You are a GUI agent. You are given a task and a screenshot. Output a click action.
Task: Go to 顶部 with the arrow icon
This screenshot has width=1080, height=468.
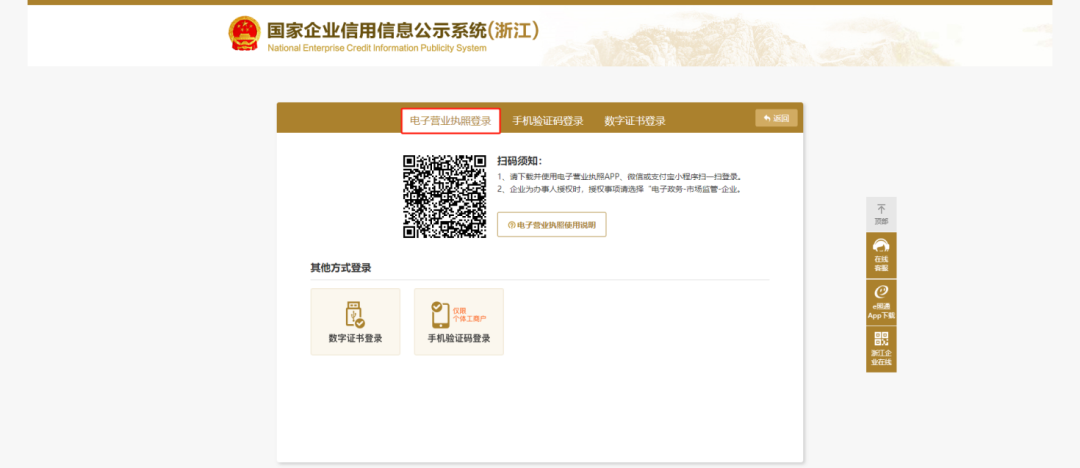(881, 214)
